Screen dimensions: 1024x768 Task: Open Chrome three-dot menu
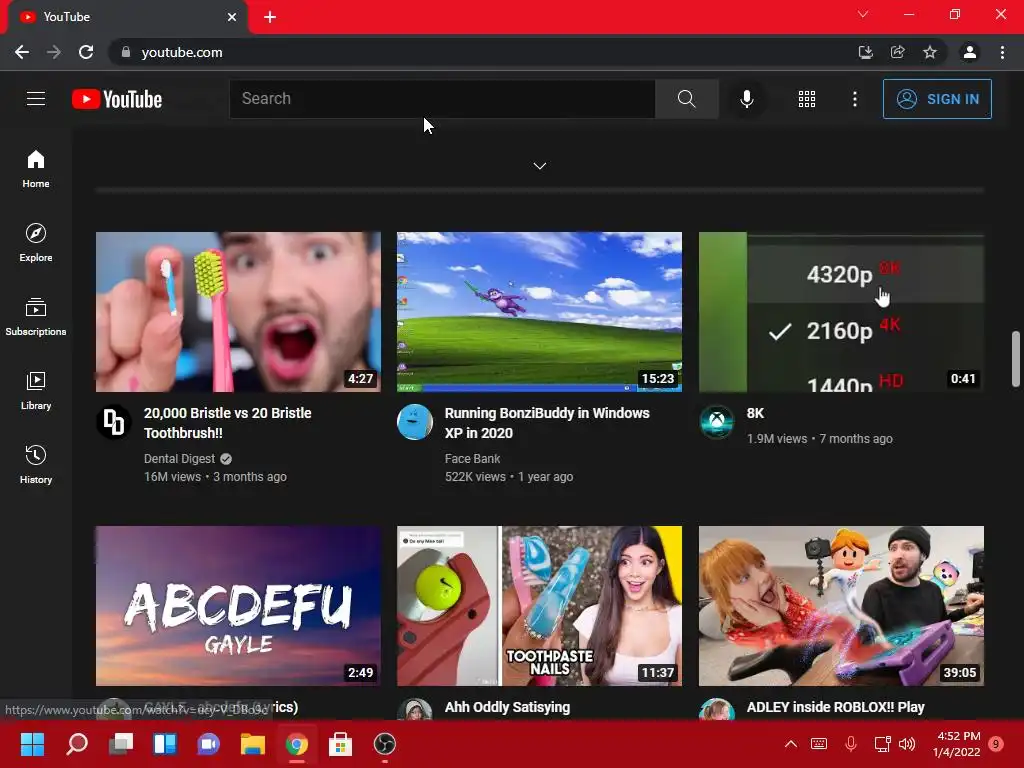1002,52
